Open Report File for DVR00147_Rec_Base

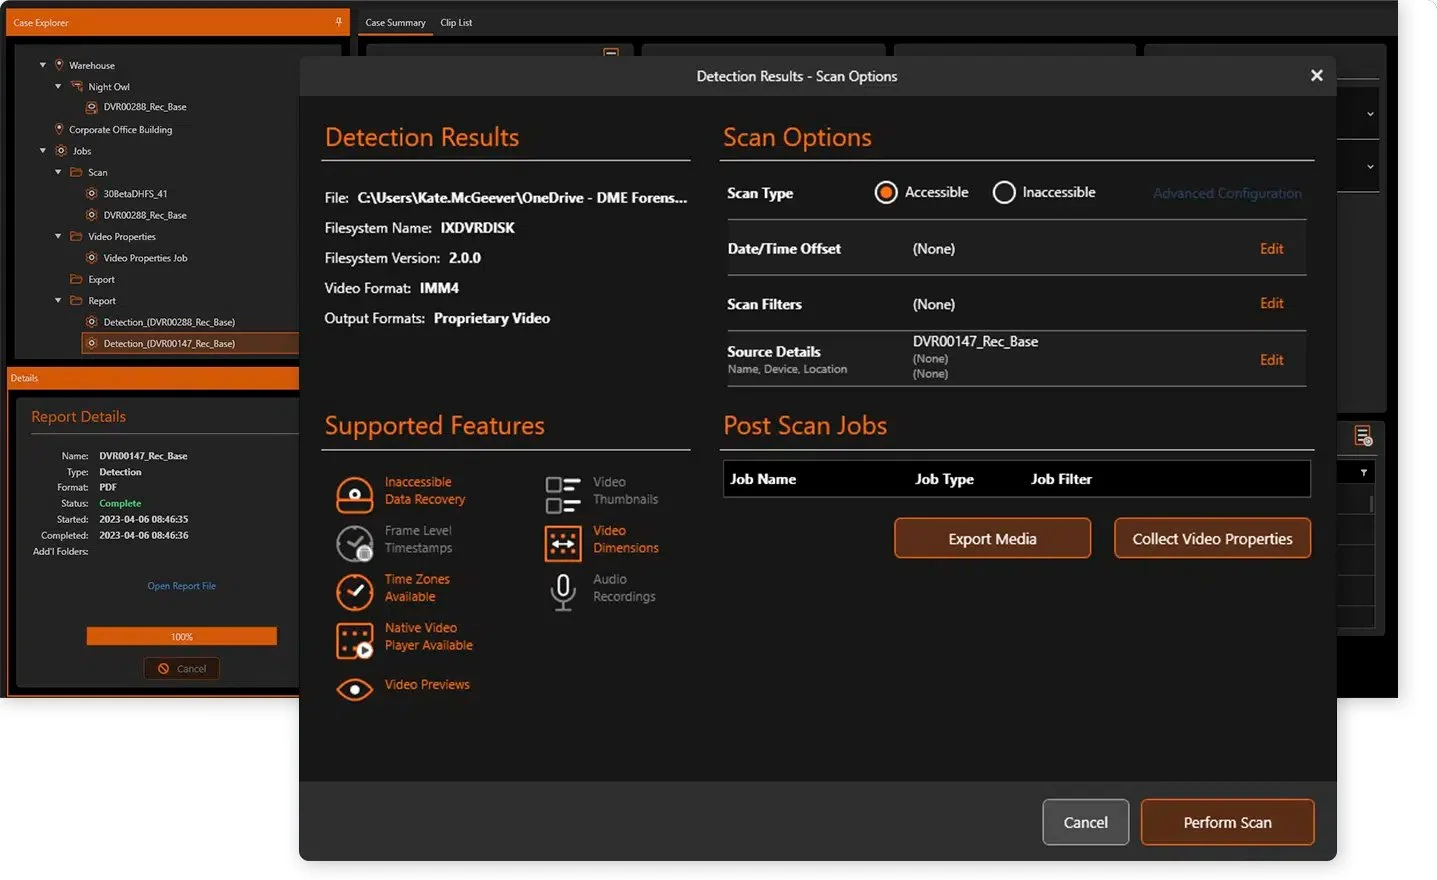coord(181,585)
